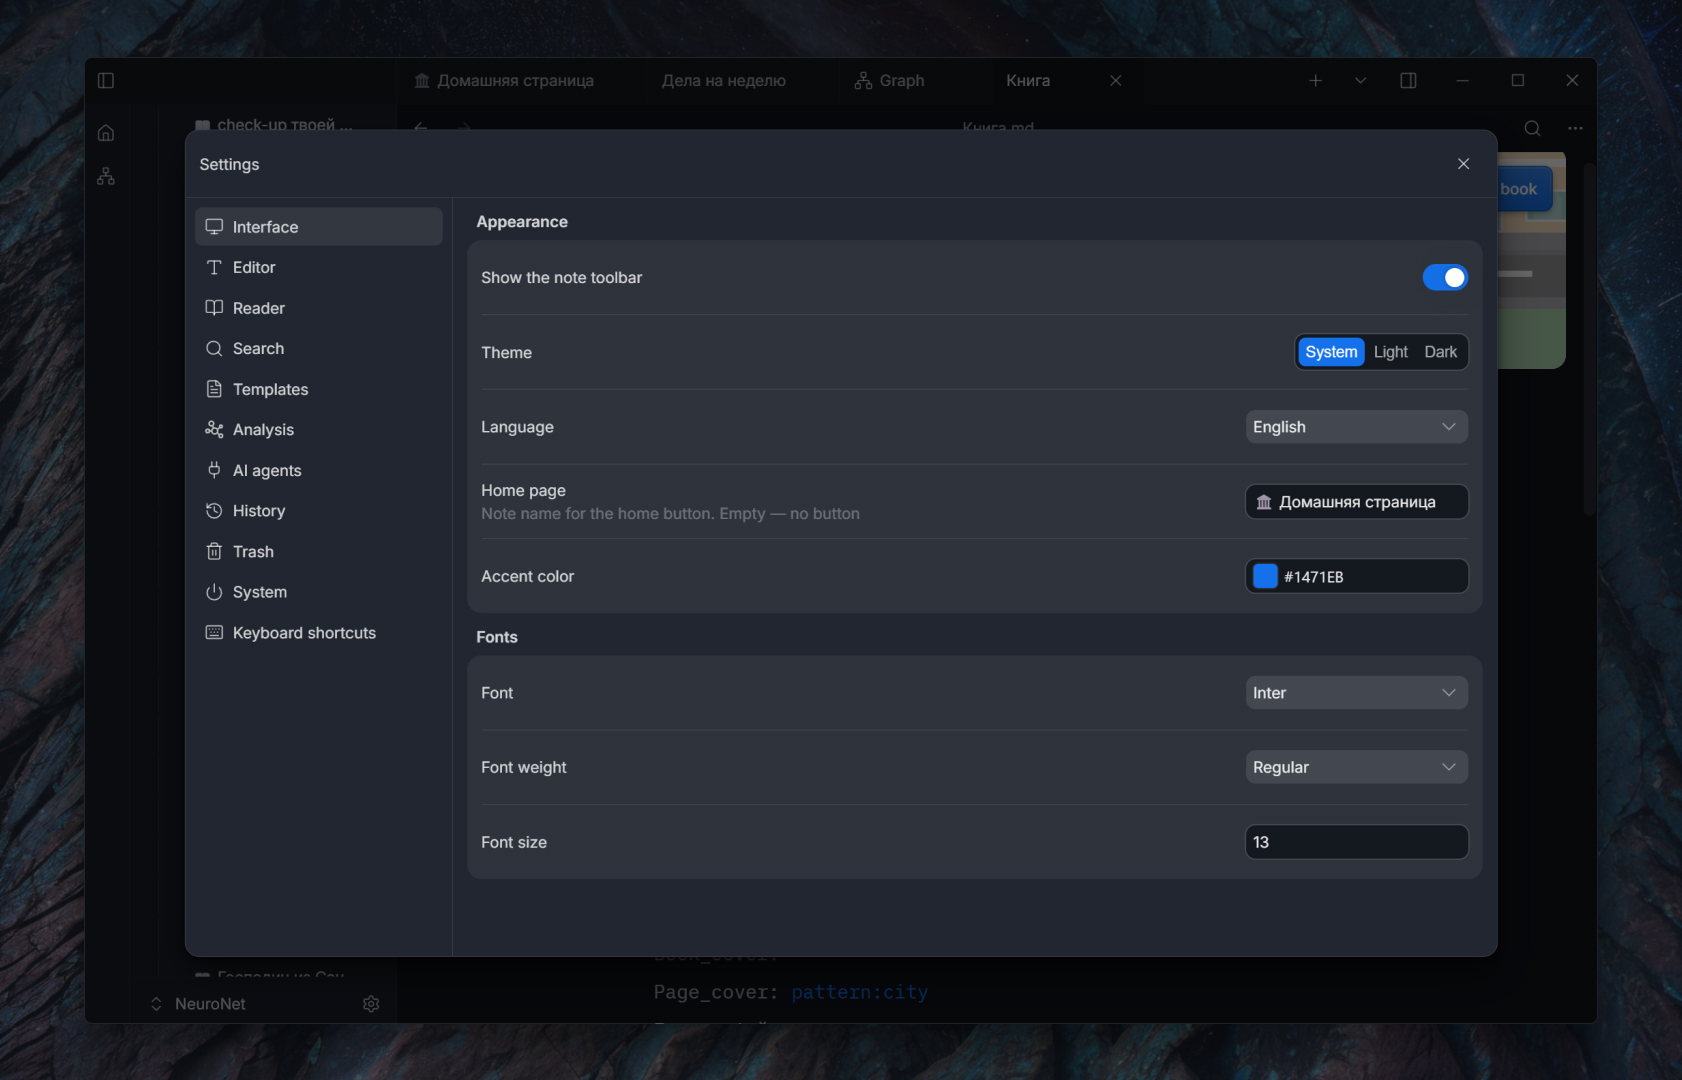Add a new tab with the plus icon
Screen dimensions: 1682x1080
click(1315, 81)
